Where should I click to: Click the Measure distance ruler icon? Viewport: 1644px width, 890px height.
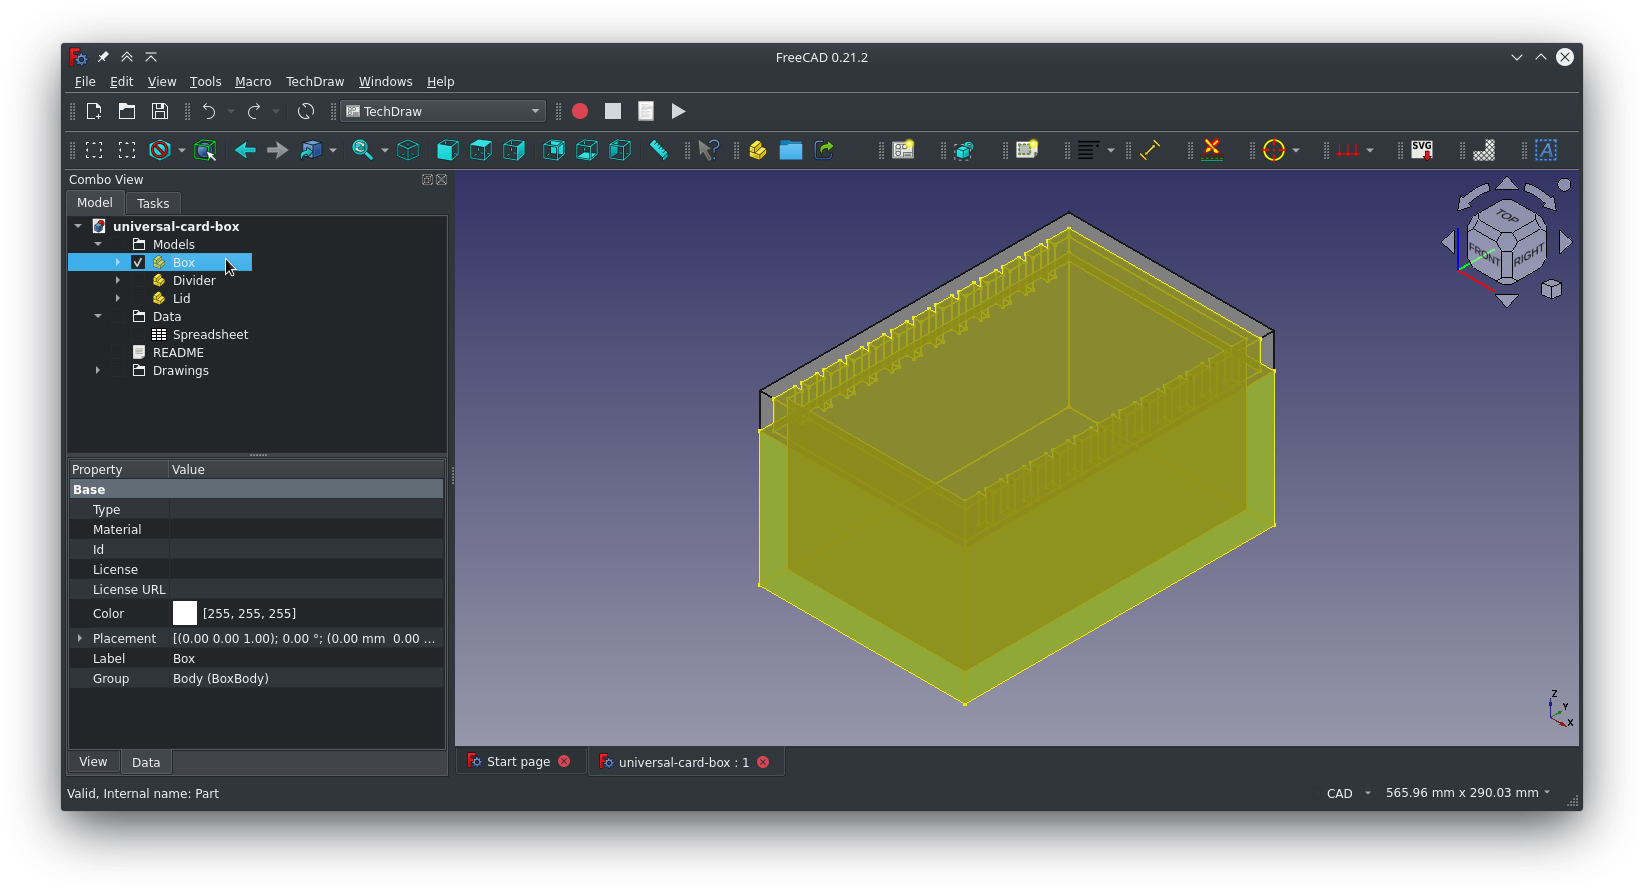pyautogui.click(x=658, y=150)
